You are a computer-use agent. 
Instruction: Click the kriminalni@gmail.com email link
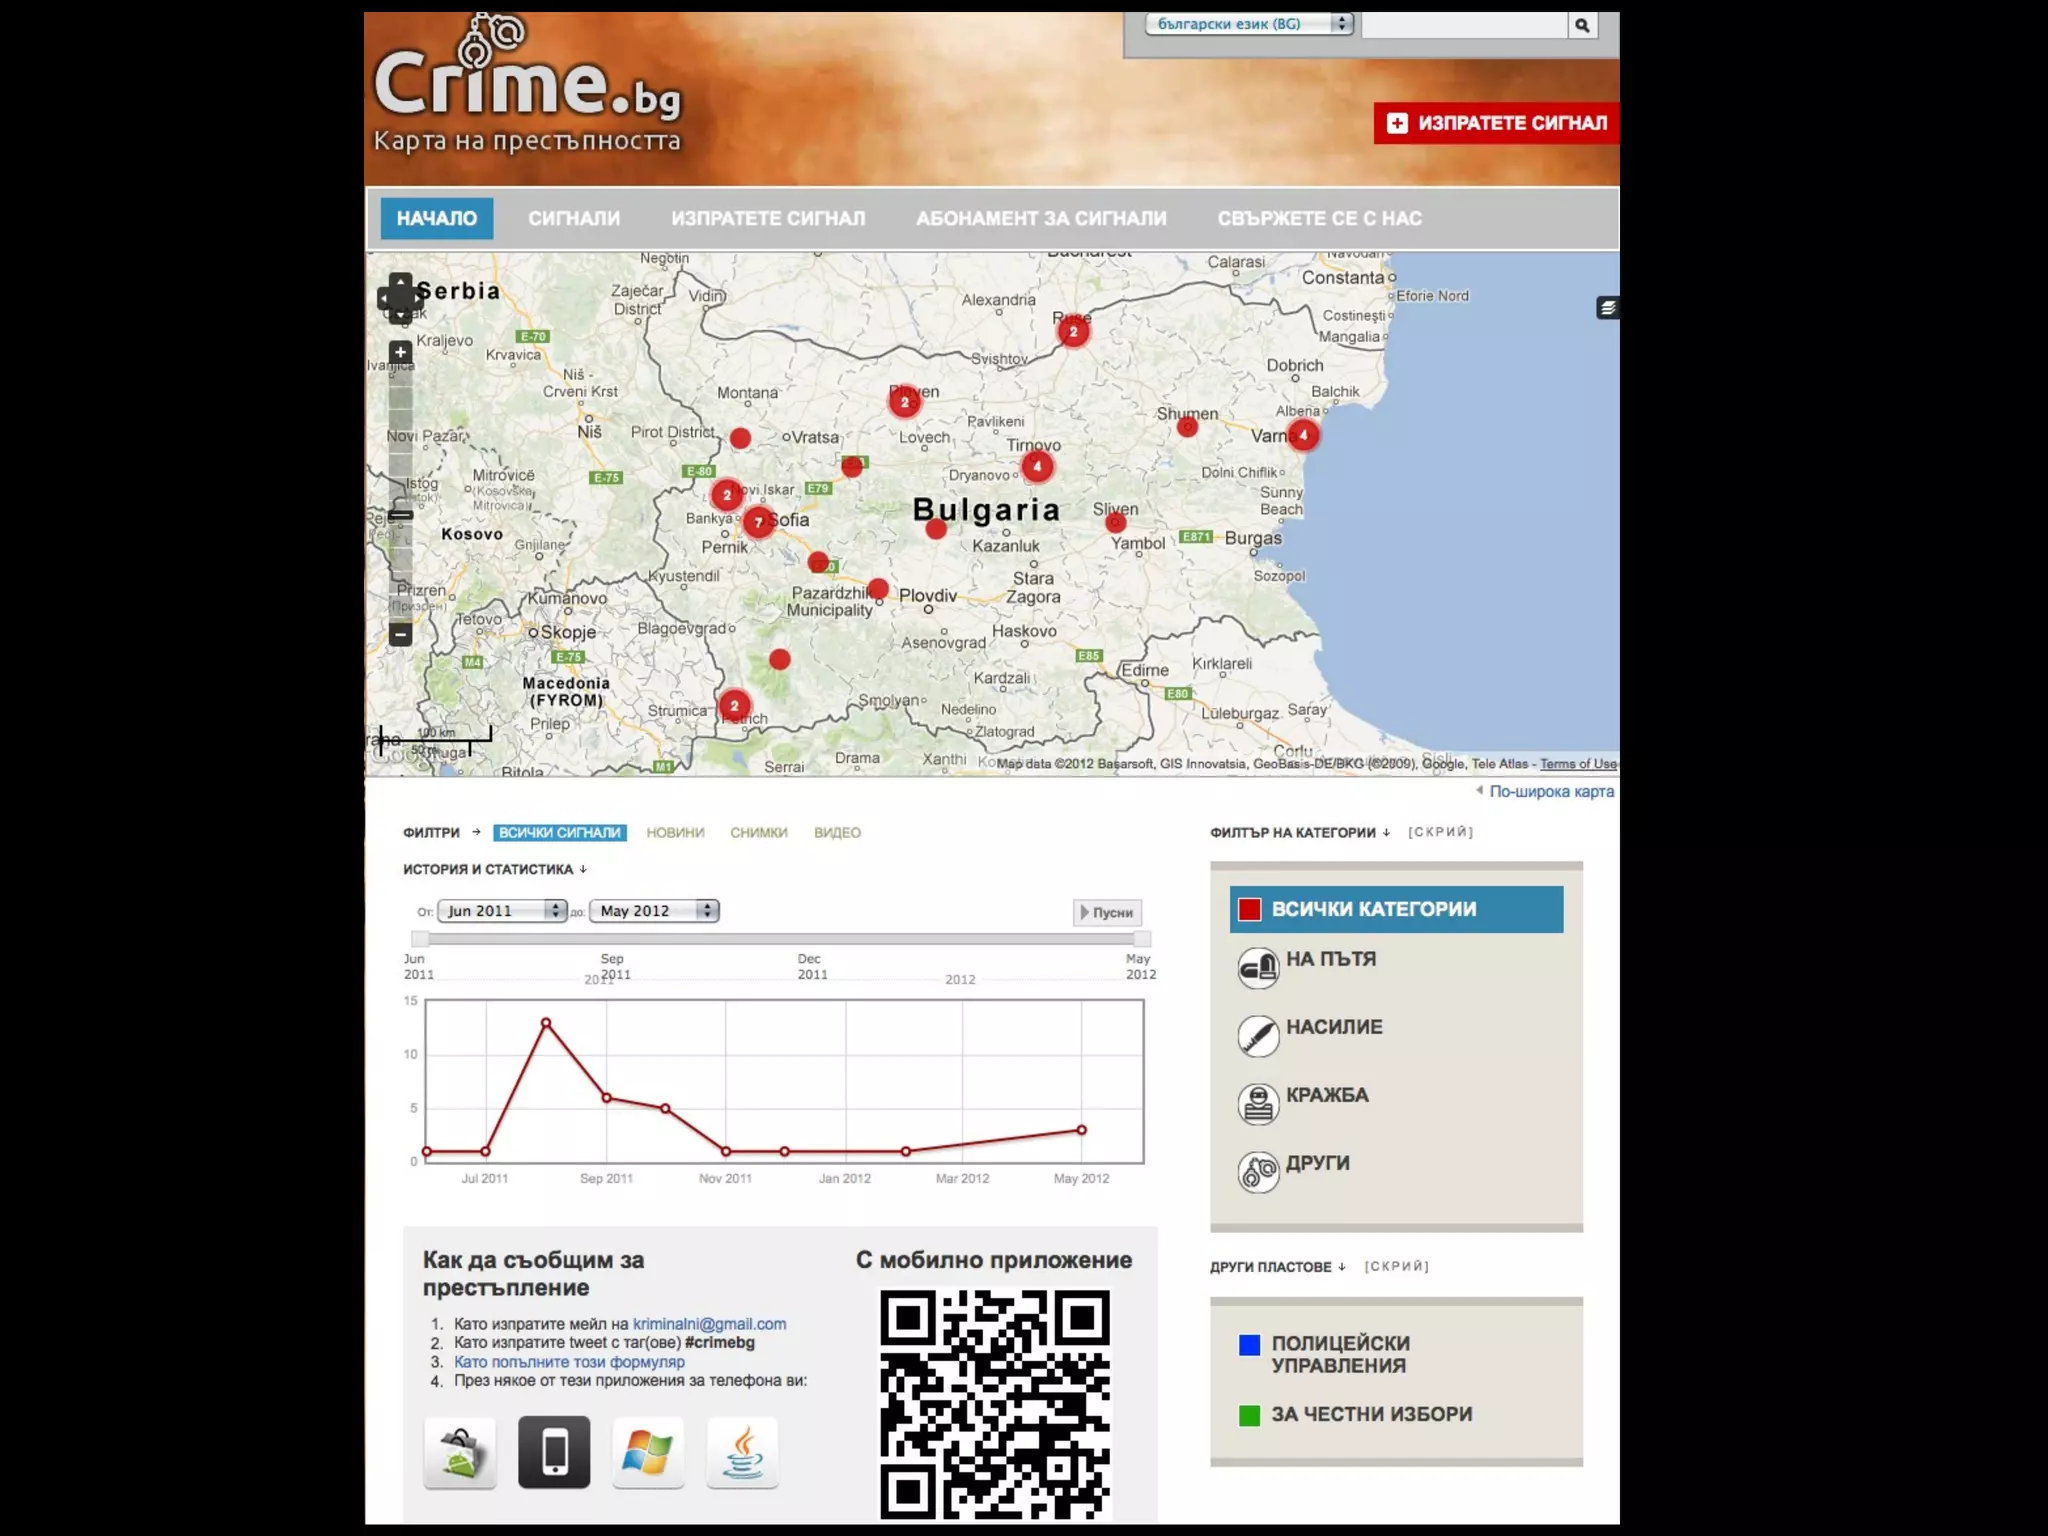tap(709, 1324)
